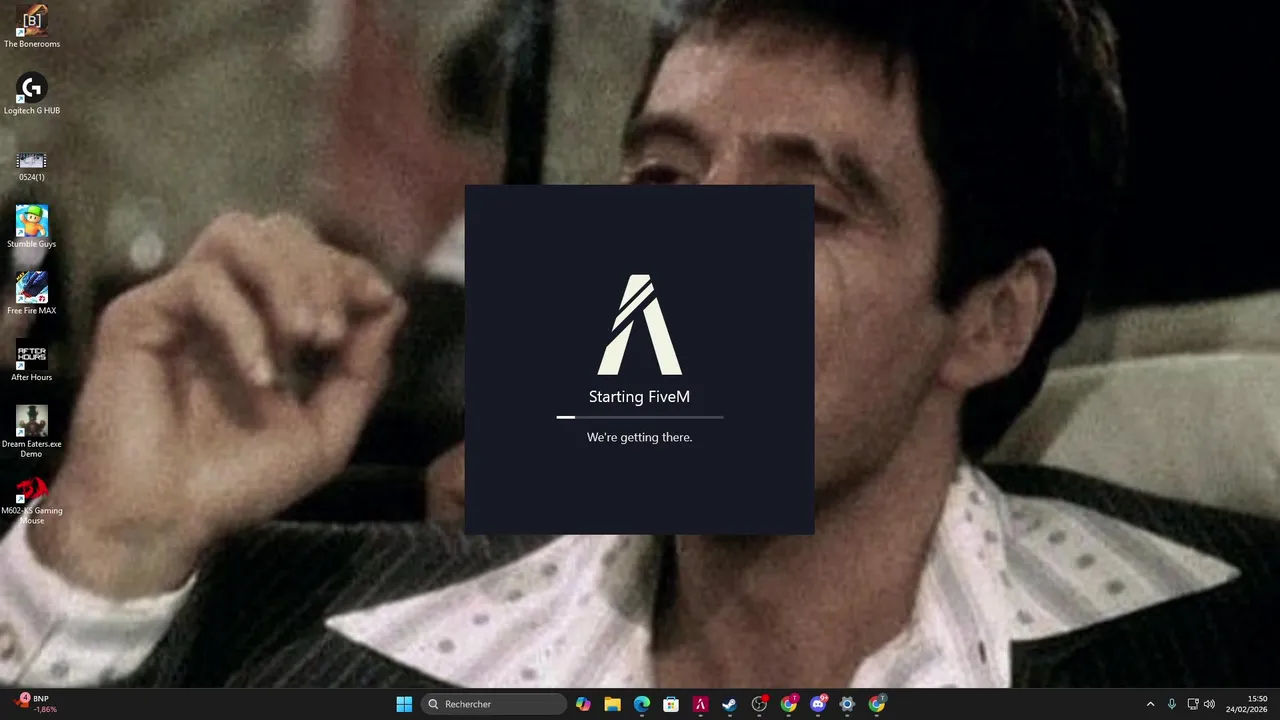The image size is (1280, 720).
Task: Open Steam from the taskbar
Action: click(730, 704)
